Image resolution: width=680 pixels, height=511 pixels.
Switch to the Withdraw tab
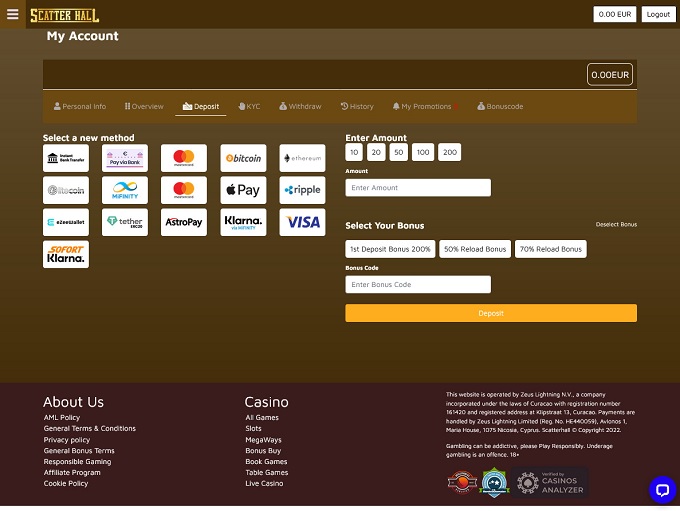300,106
